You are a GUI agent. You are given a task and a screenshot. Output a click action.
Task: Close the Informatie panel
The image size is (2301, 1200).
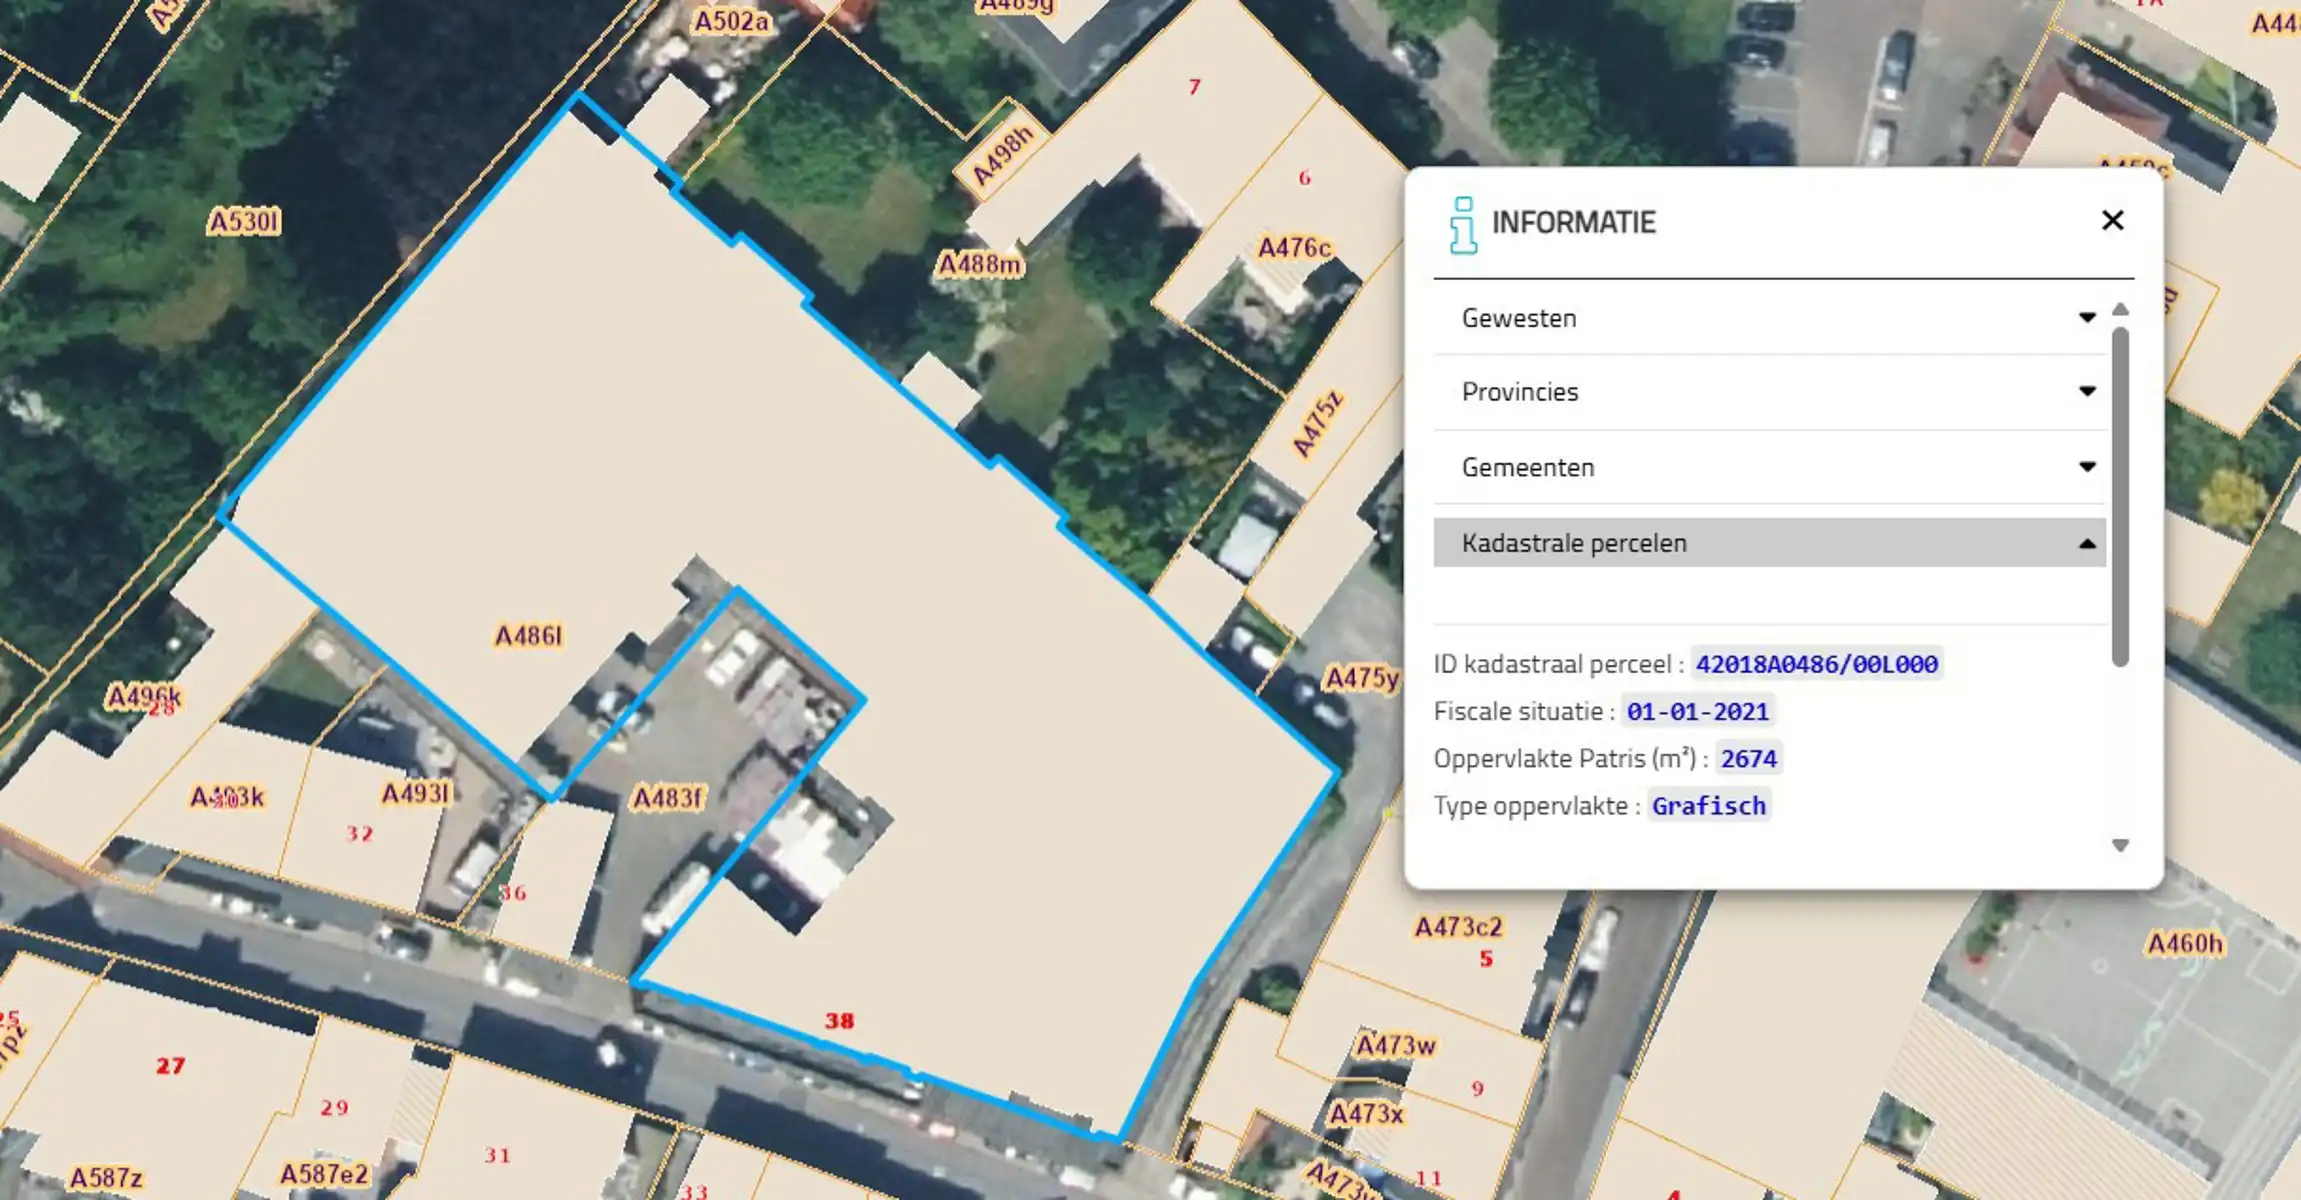pyautogui.click(x=2112, y=221)
